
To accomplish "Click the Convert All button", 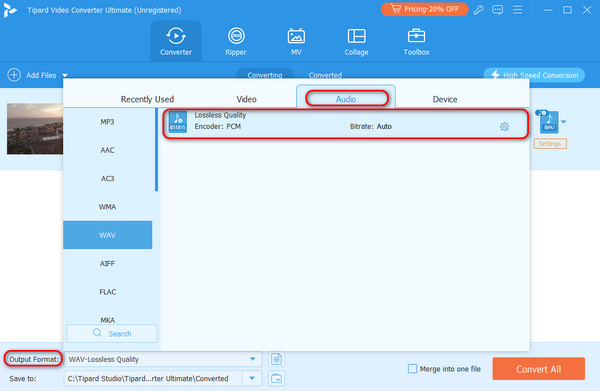I will point(538,369).
